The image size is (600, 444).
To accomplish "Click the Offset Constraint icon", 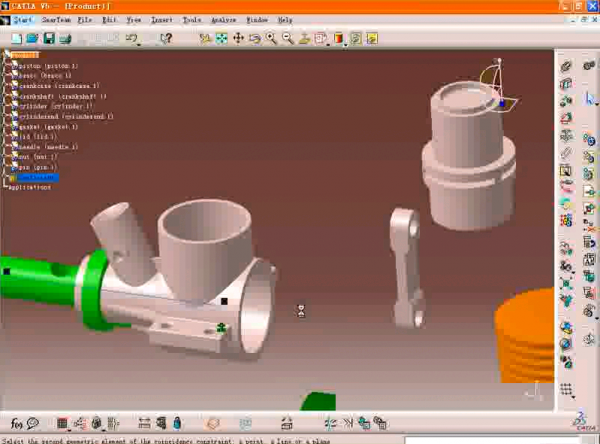I will tap(566, 101).
